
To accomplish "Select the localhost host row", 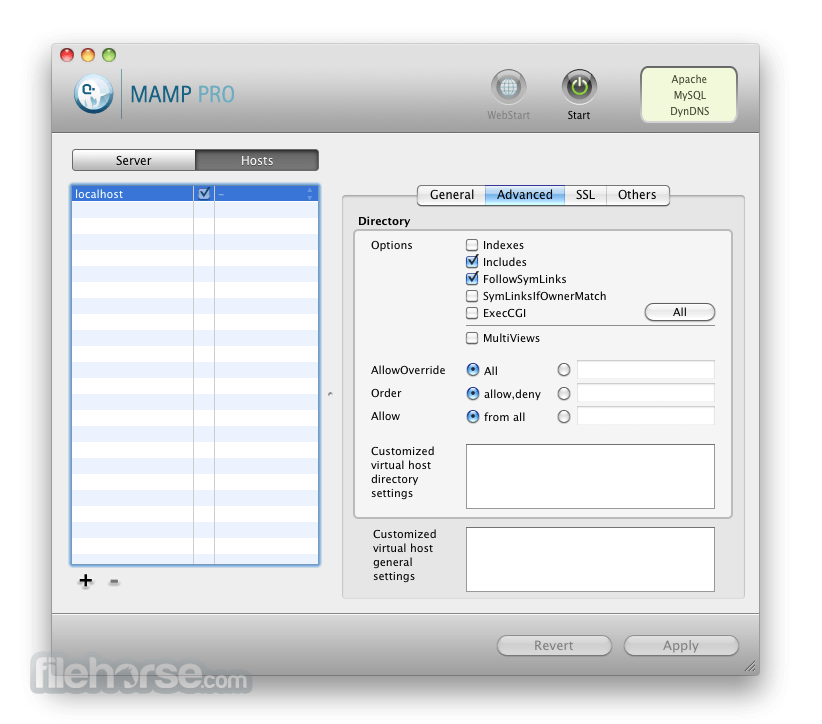I will click(x=195, y=193).
